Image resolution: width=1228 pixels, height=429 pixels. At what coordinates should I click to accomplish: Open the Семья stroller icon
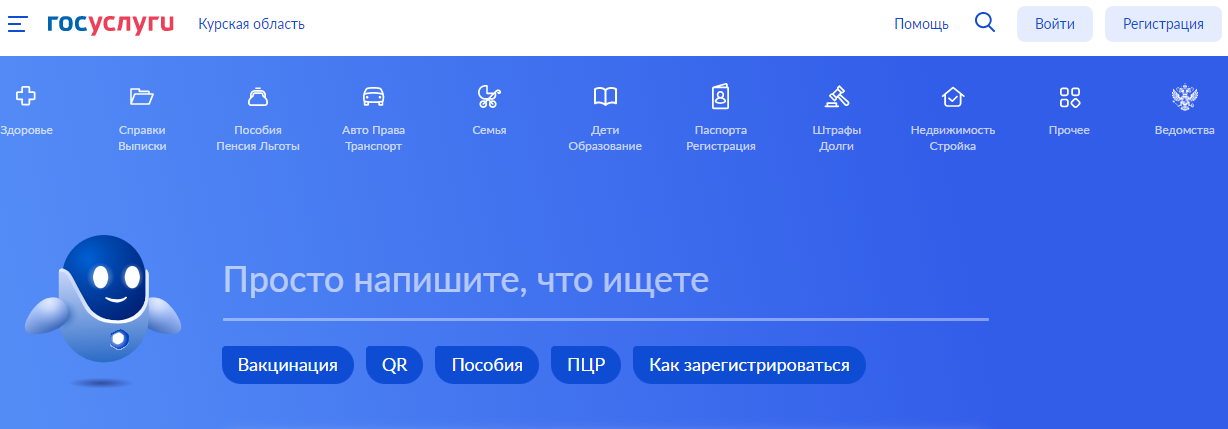coord(489,97)
